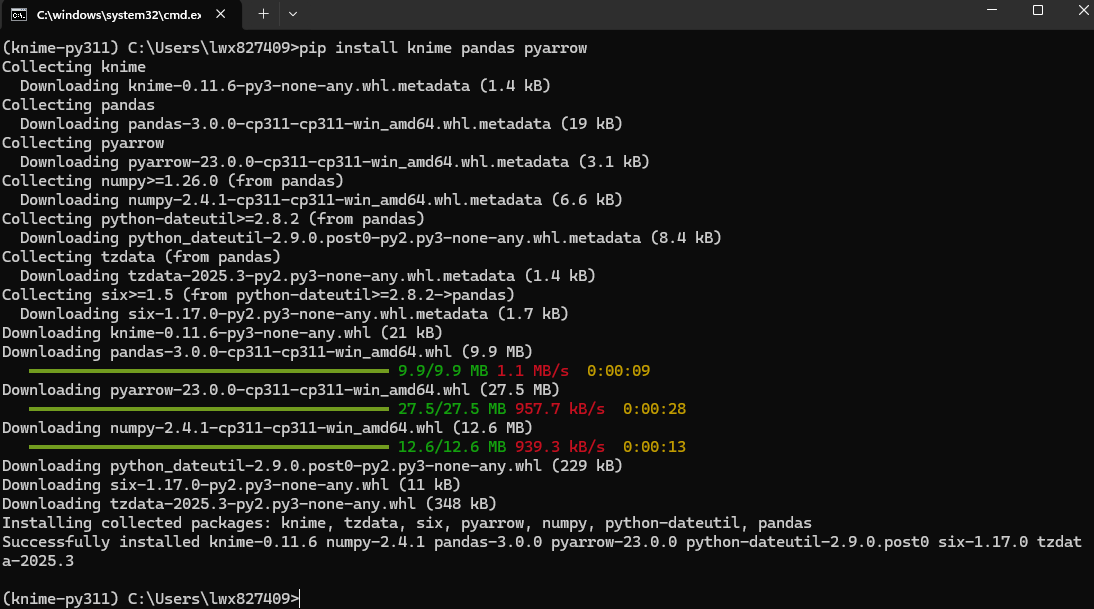Expand the new tab profile dropdown chevron
The image size is (1094, 609).
click(293, 14)
